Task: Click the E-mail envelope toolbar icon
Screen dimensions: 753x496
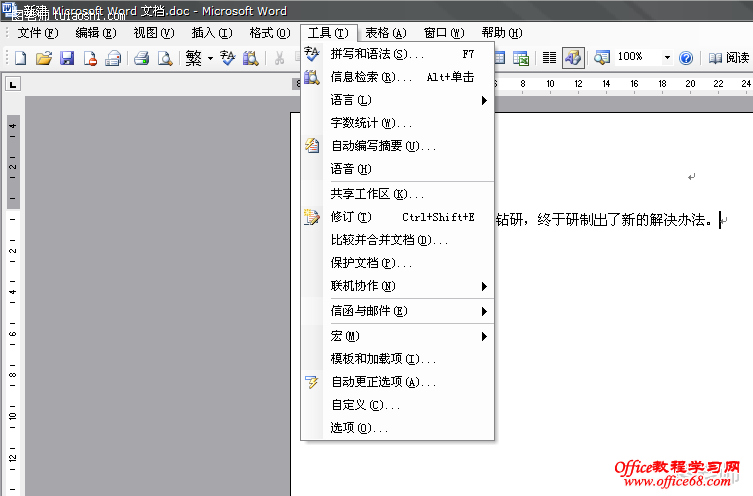Action: tap(113, 59)
